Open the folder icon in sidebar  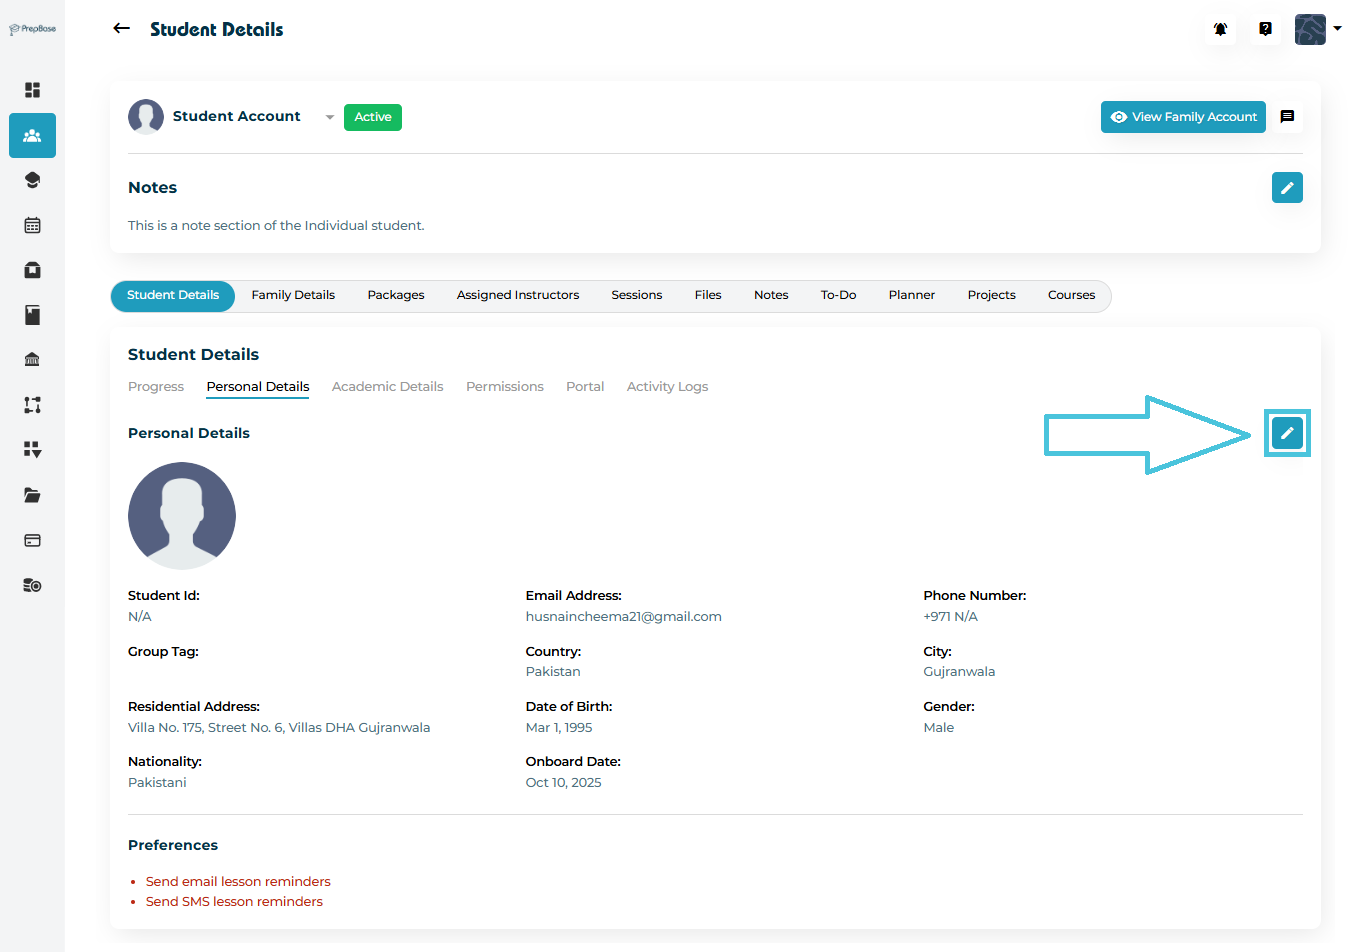point(32,495)
